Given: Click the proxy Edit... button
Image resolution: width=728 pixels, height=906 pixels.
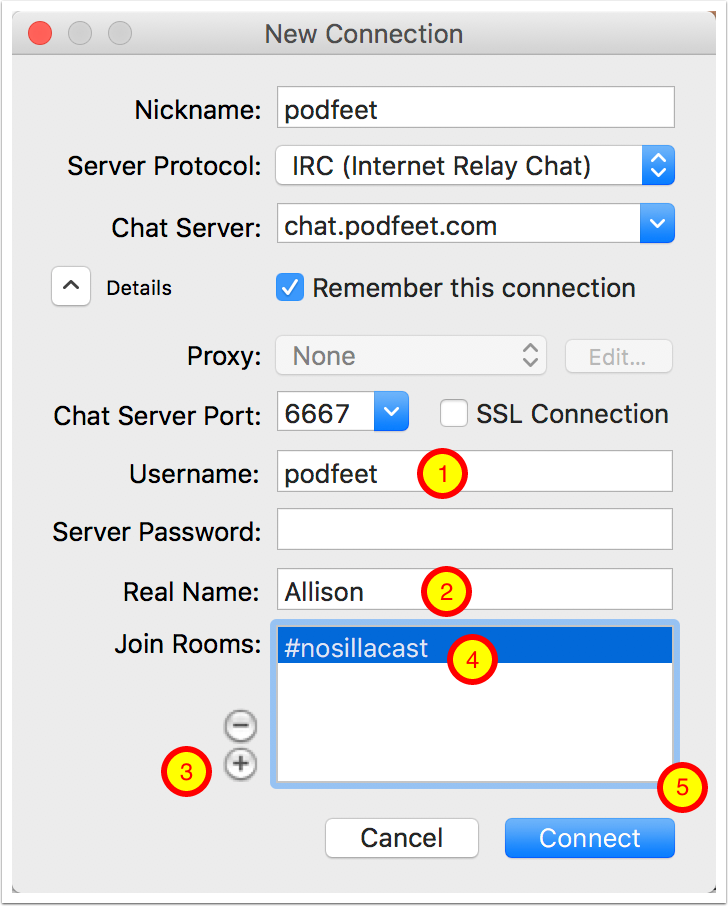Looking at the screenshot, I should (618, 357).
